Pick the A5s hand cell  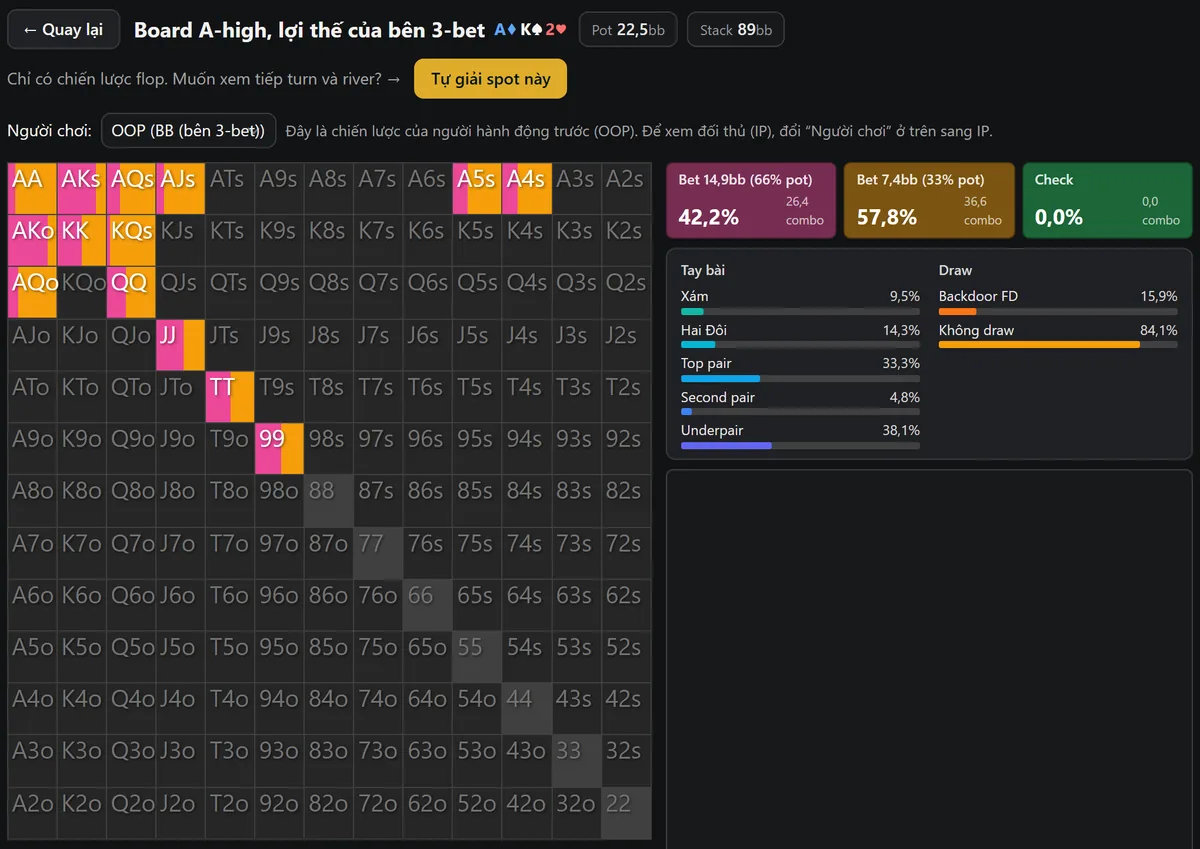point(477,188)
